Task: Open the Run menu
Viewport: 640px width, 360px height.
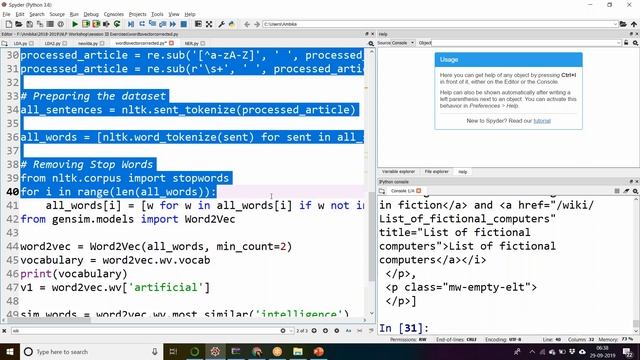Action: [x=74, y=14]
